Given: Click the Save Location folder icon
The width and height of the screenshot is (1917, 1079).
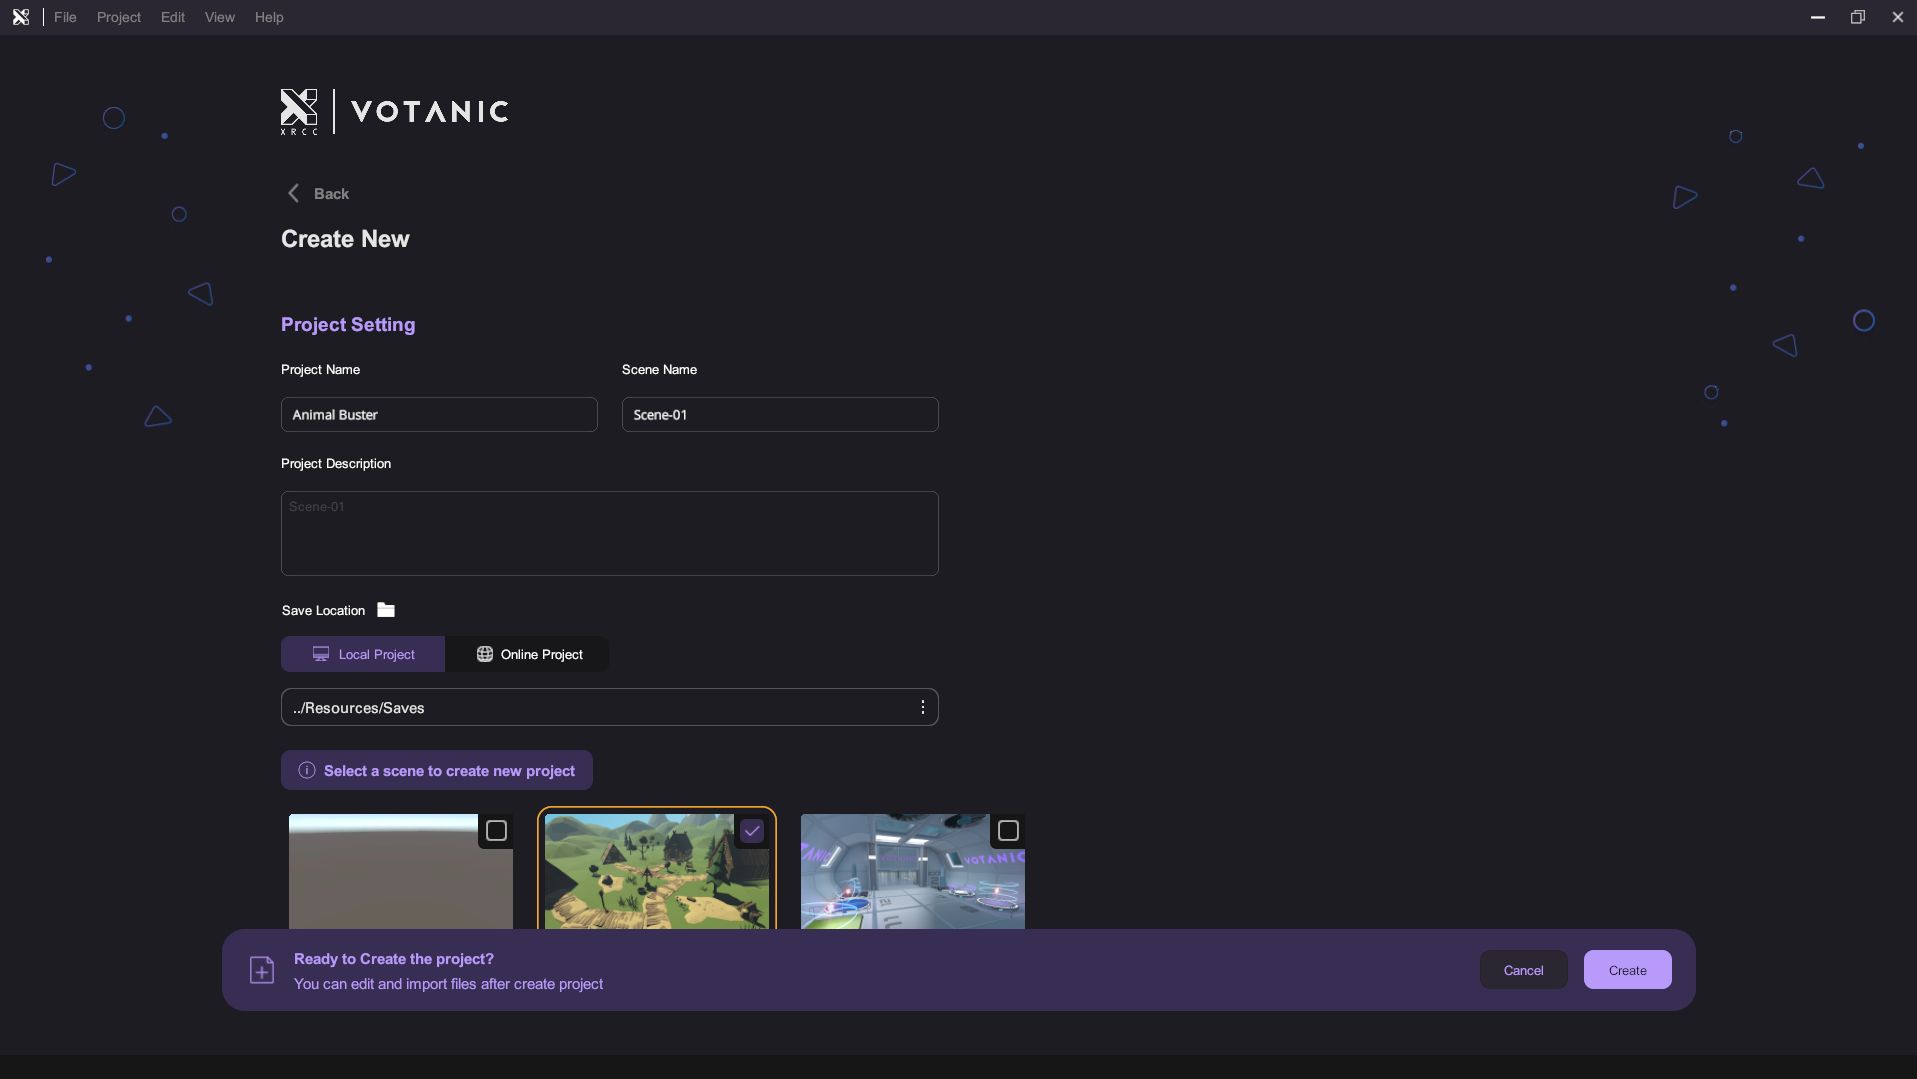Looking at the screenshot, I should click(x=386, y=610).
